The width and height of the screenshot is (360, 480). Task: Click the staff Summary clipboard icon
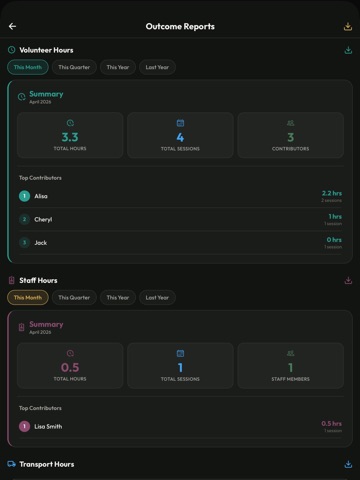pyautogui.click(x=22, y=327)
